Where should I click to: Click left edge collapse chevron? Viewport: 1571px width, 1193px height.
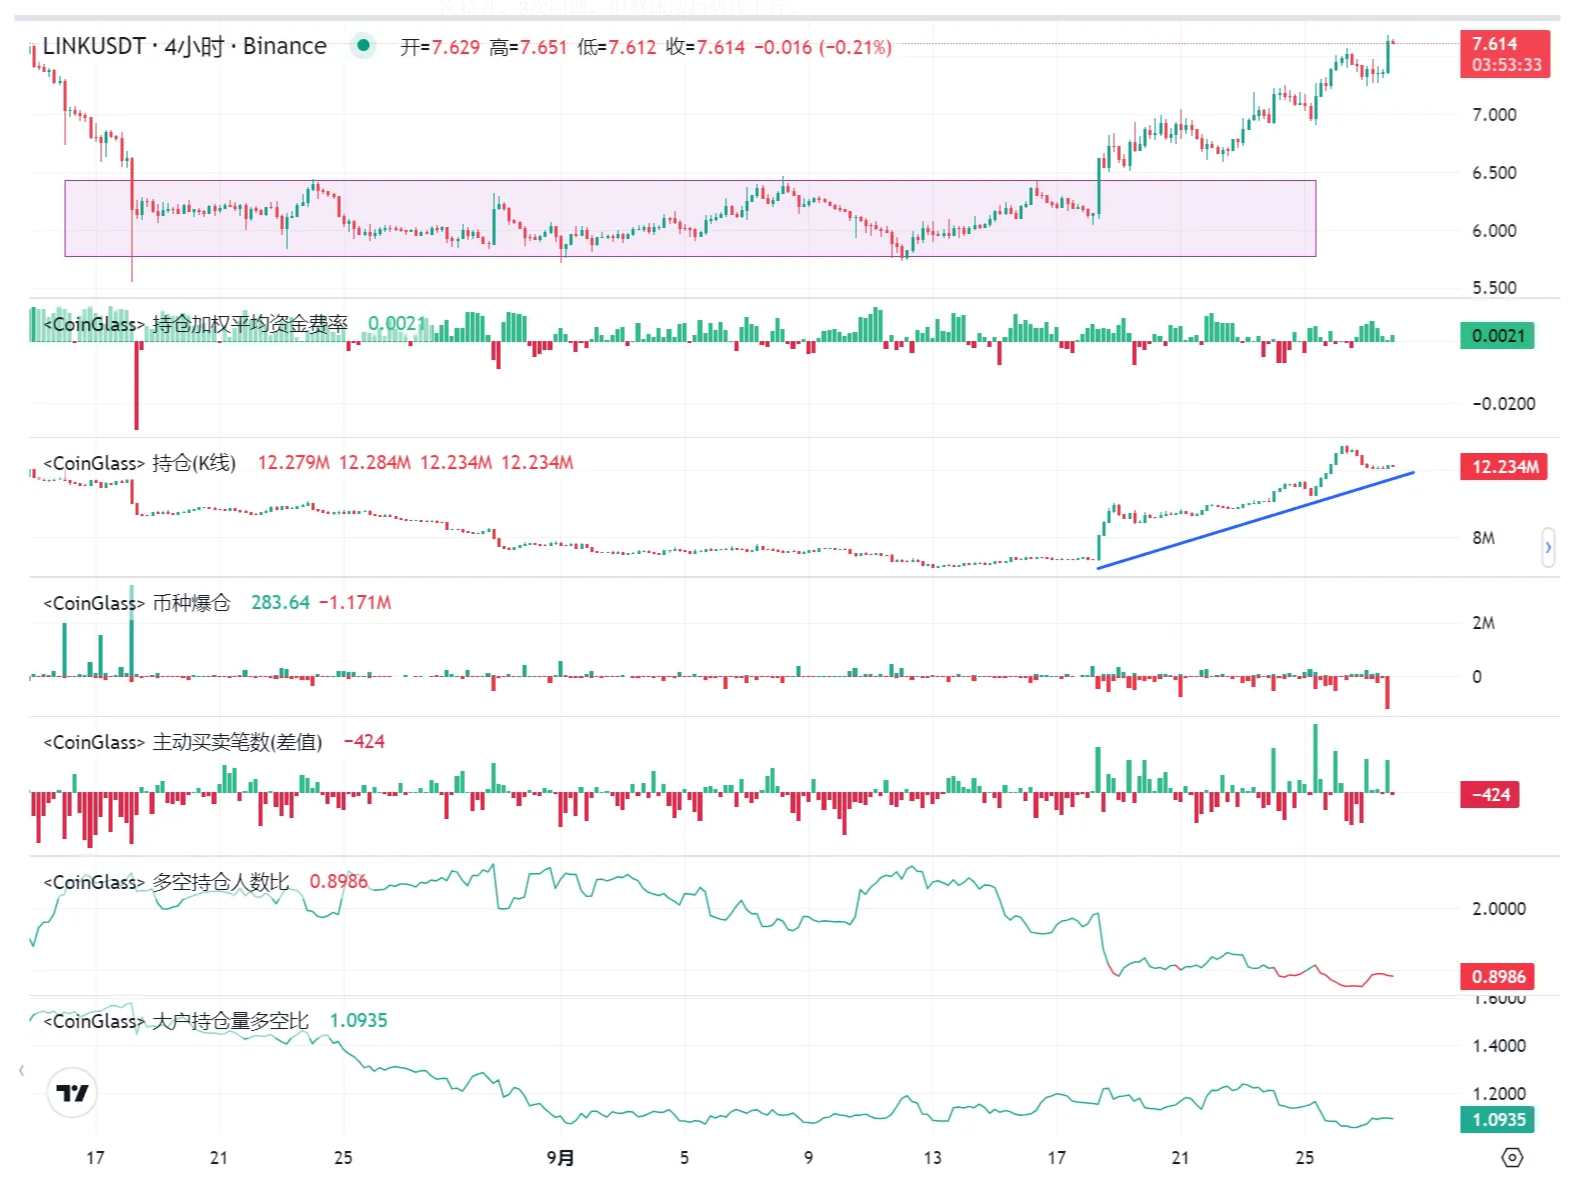click(21, 1071)
